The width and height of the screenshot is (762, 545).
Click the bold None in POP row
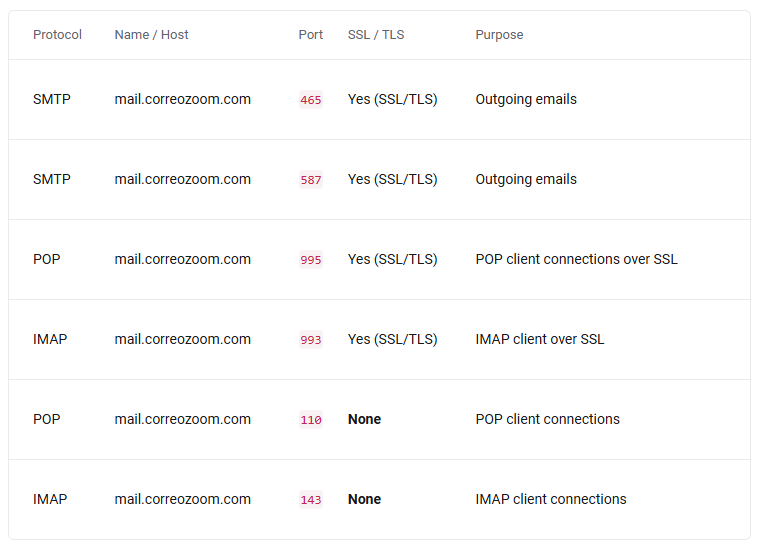click(x=364, y=419)
